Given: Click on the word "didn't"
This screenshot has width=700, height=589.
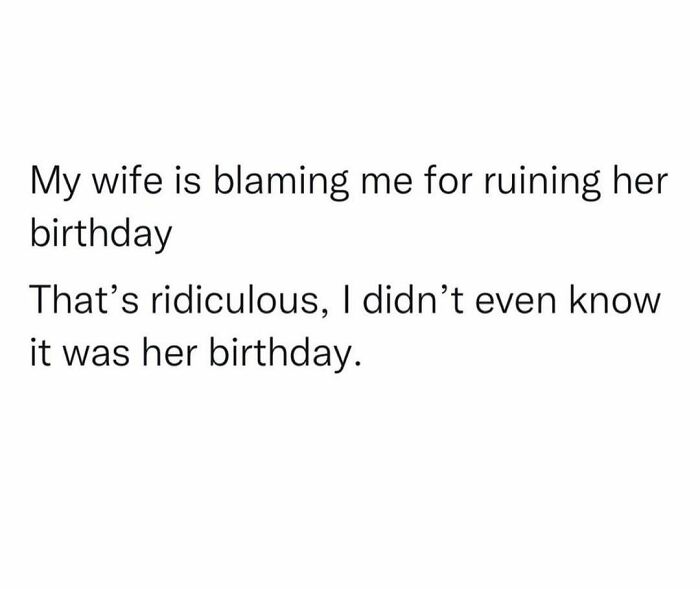Looking at the screenshot, I should tap(422, 301).
